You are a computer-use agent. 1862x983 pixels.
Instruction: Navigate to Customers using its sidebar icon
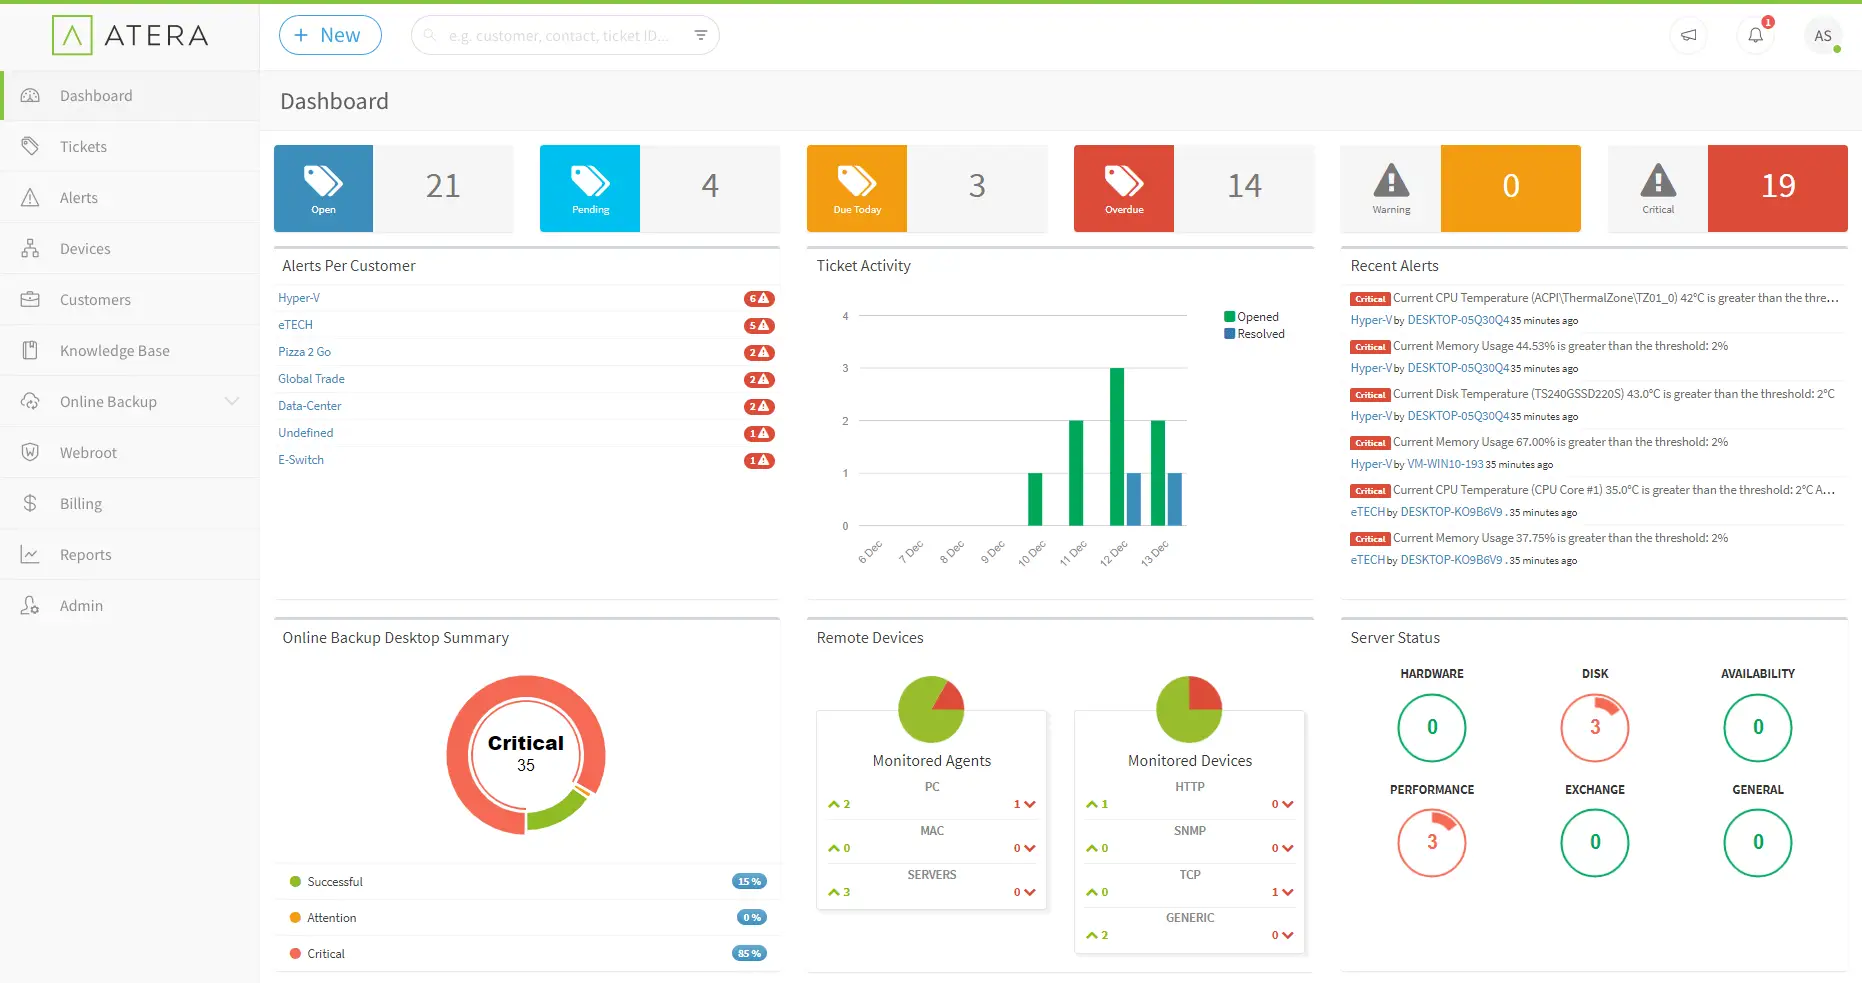(x=31, y=299)
